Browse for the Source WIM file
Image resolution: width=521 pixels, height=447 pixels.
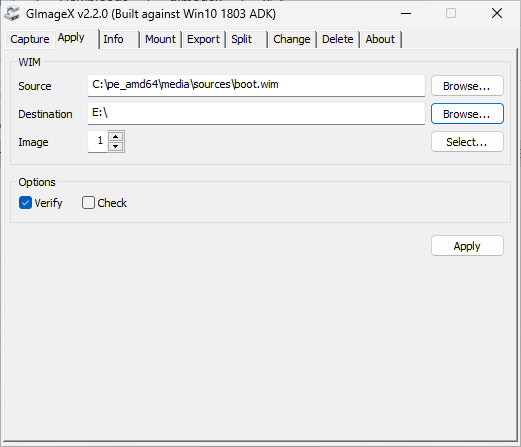coord(467,86)
